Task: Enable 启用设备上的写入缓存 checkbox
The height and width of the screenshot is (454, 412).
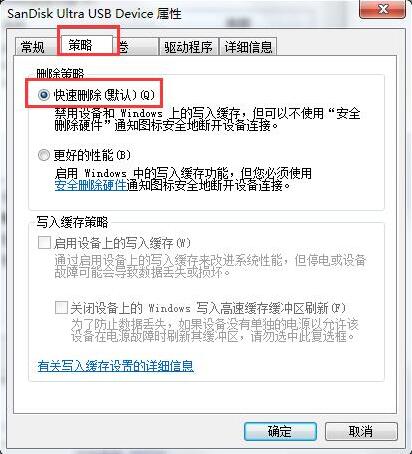Action: (x=44, y=243)
